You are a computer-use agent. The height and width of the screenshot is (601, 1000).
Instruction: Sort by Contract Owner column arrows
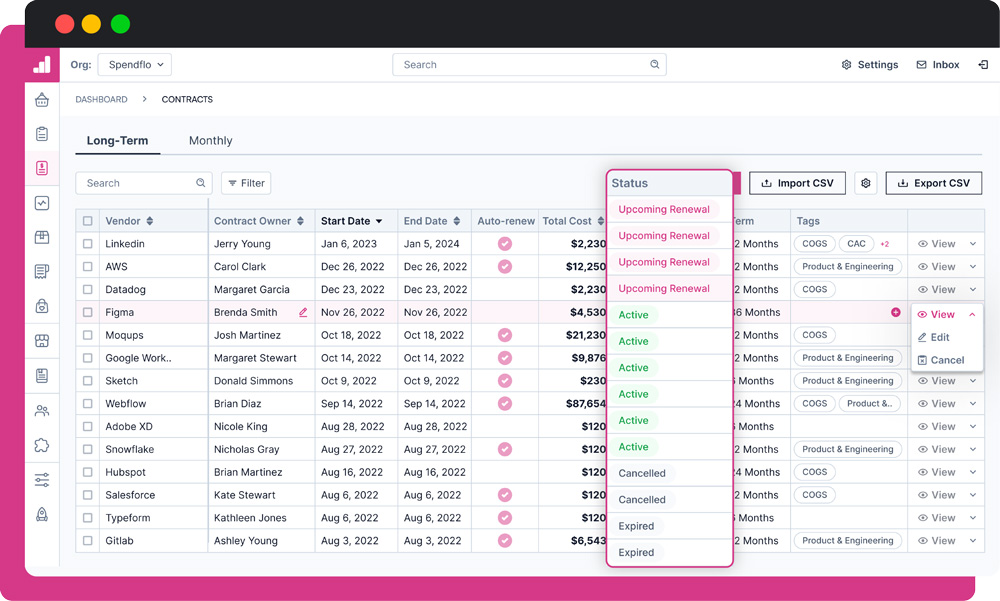click(300, 221)
